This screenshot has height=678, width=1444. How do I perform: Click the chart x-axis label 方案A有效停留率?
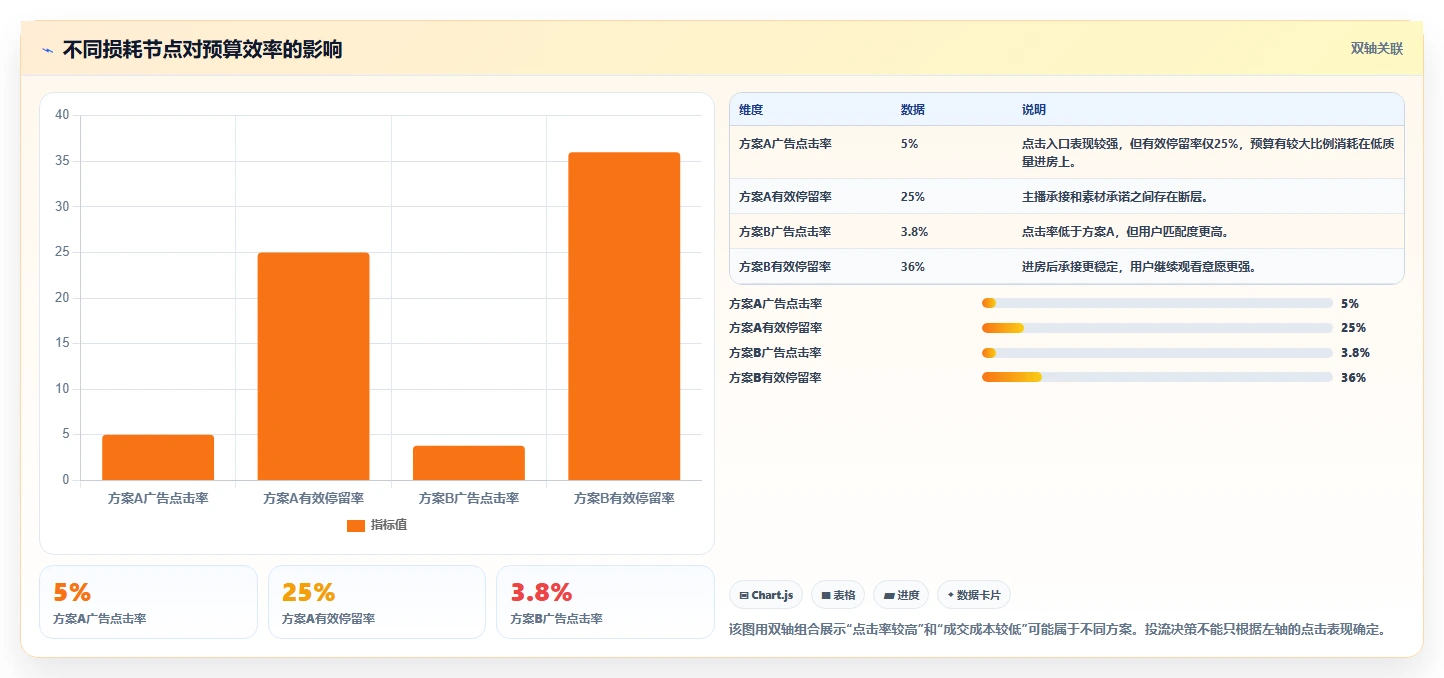pyautogui.click(x=313, y=498)
